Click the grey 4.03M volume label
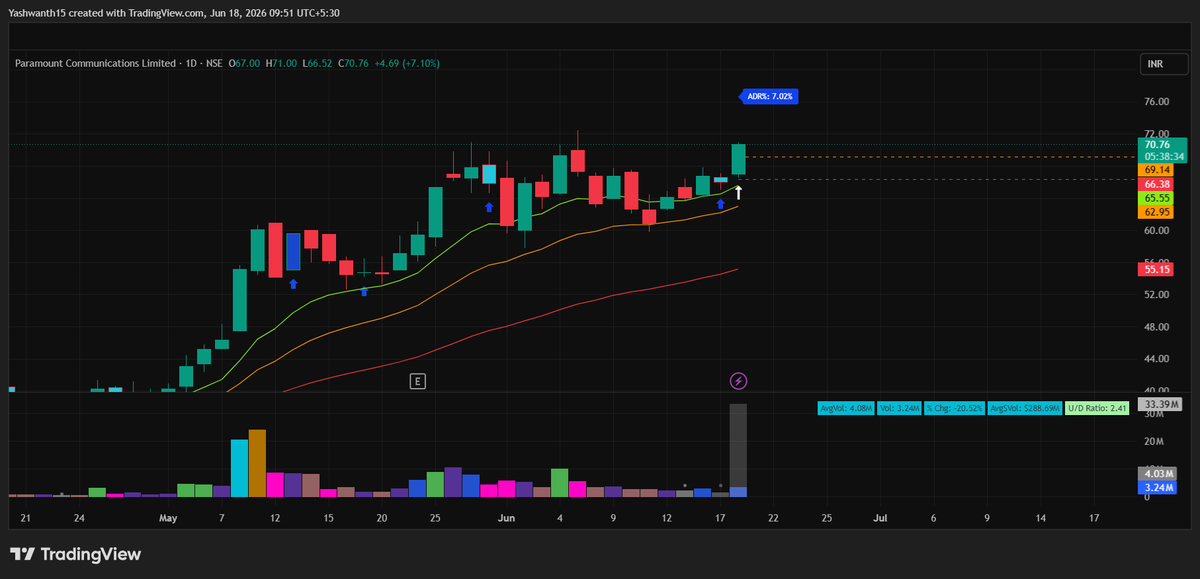This screenshot has height=579, width=1200. [x=1157, y=474]
